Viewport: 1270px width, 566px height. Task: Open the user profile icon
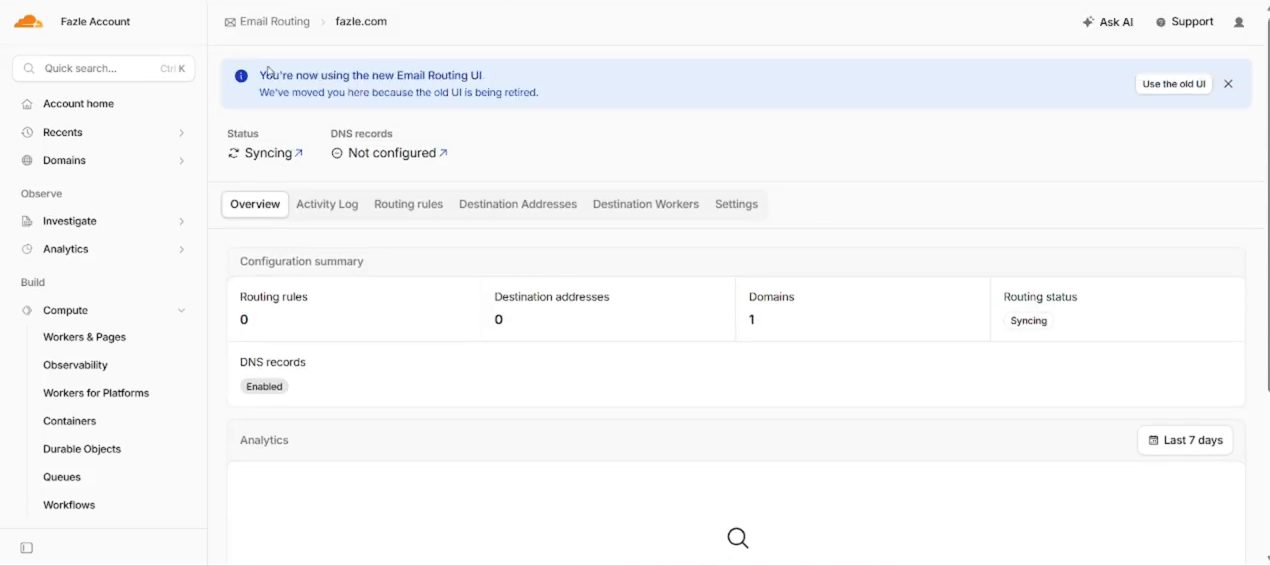tap(1239, 22)
